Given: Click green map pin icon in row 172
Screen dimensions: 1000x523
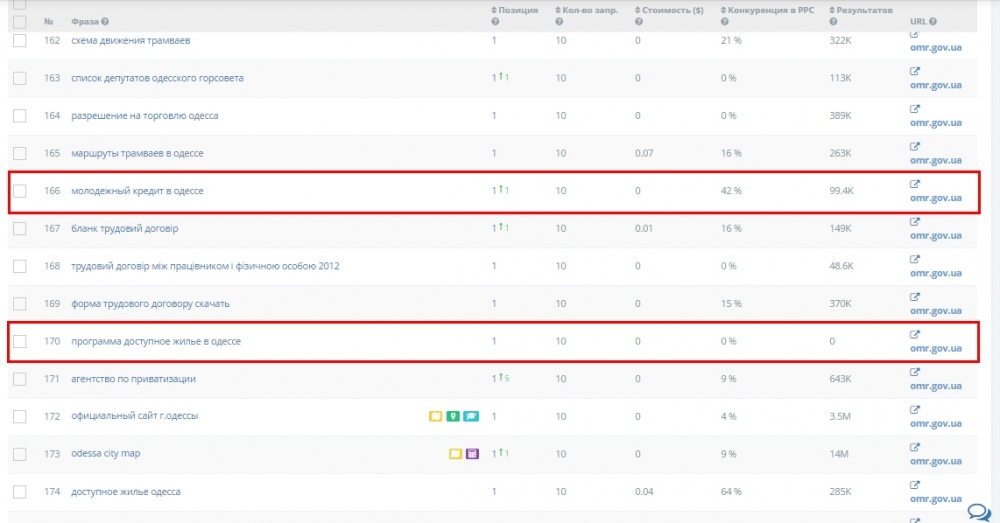Looking at the screenshot, I should click(x=453, y=416).
